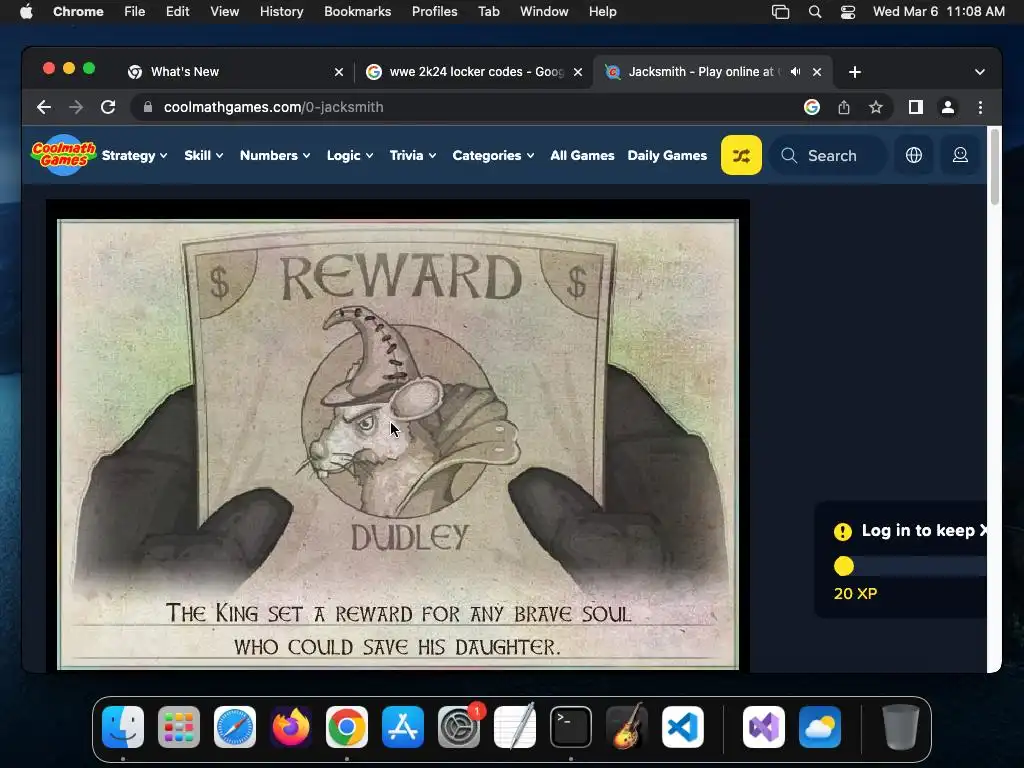Image resolution: width=1024 pixels, height=768 pixels.
Task: Click the Search input field
Action: [x=828, y=155]
